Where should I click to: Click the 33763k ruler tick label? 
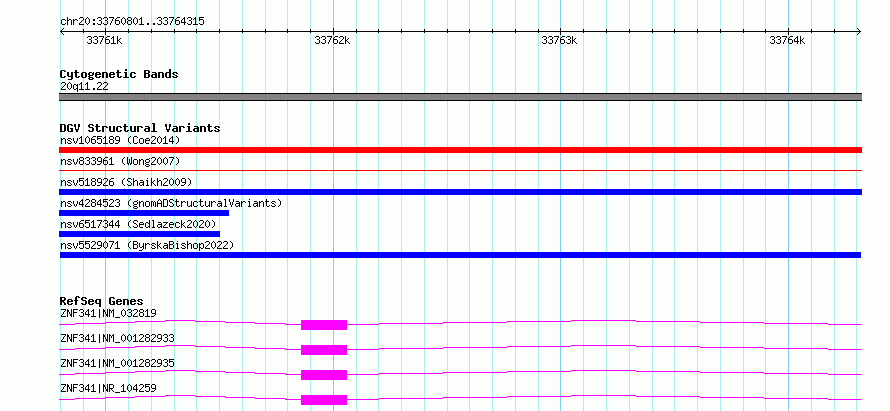click(x=559, y=41)
